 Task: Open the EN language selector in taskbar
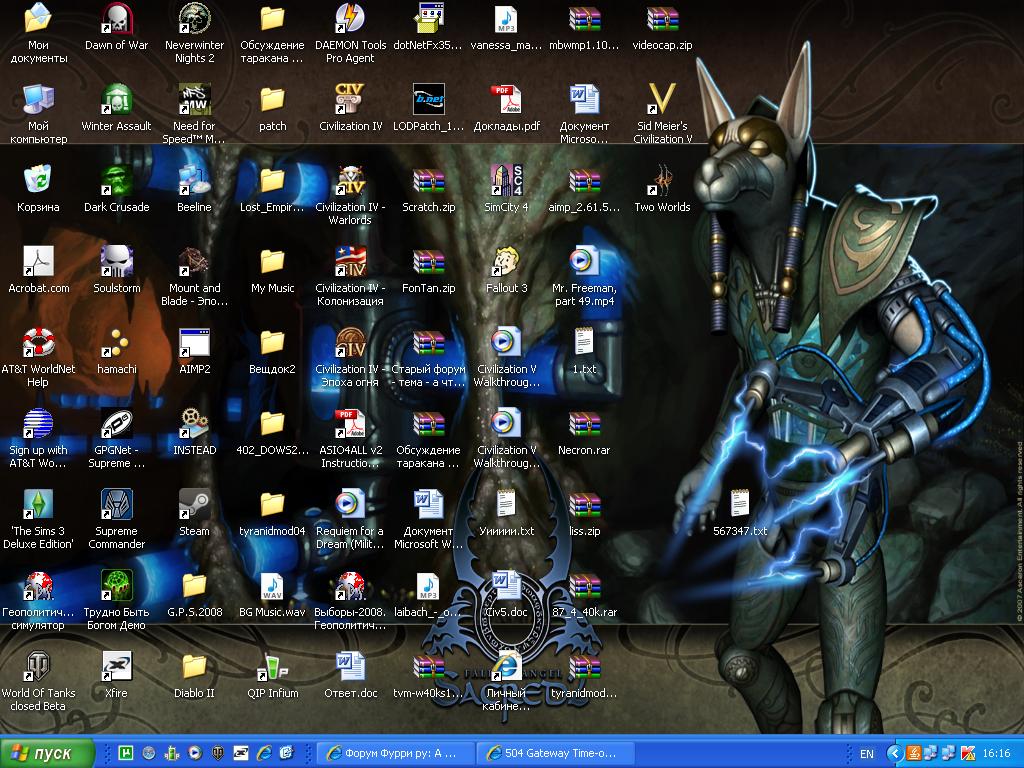click(866, 753)
